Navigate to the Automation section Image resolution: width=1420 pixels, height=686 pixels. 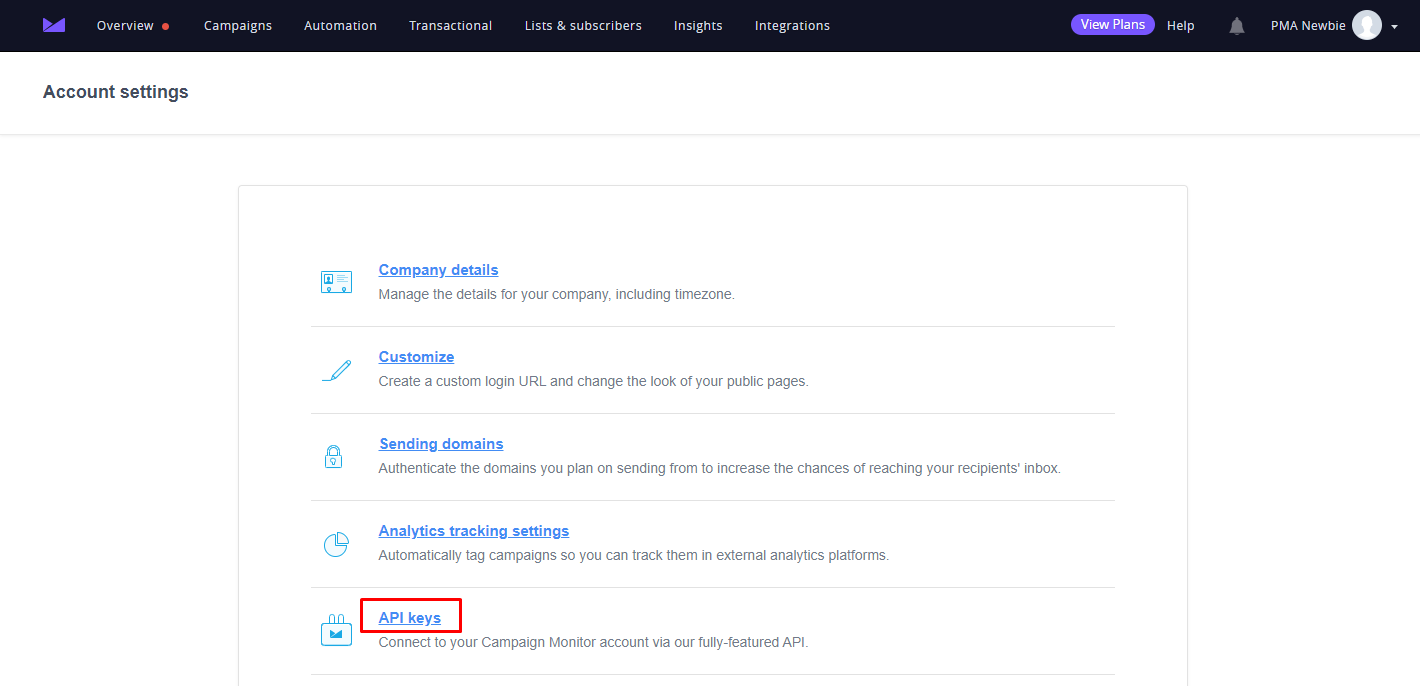coord(340,26)
